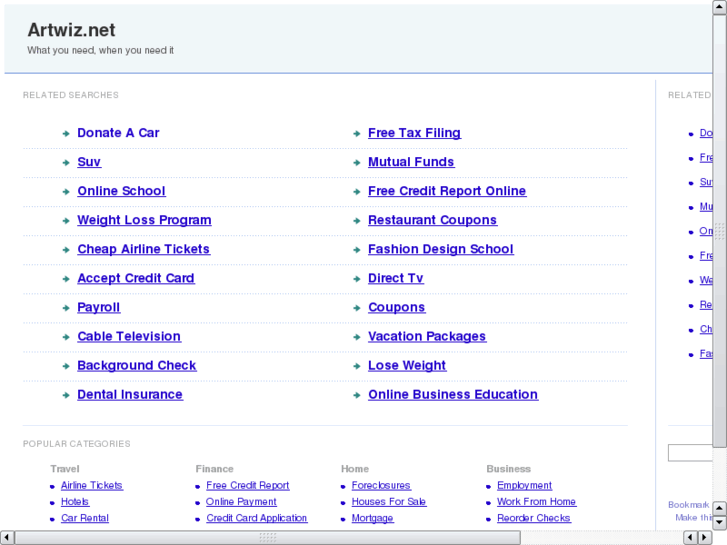Click the arrow bullet beside Donate A Car
727x545 pixels.
coord(65,133)
